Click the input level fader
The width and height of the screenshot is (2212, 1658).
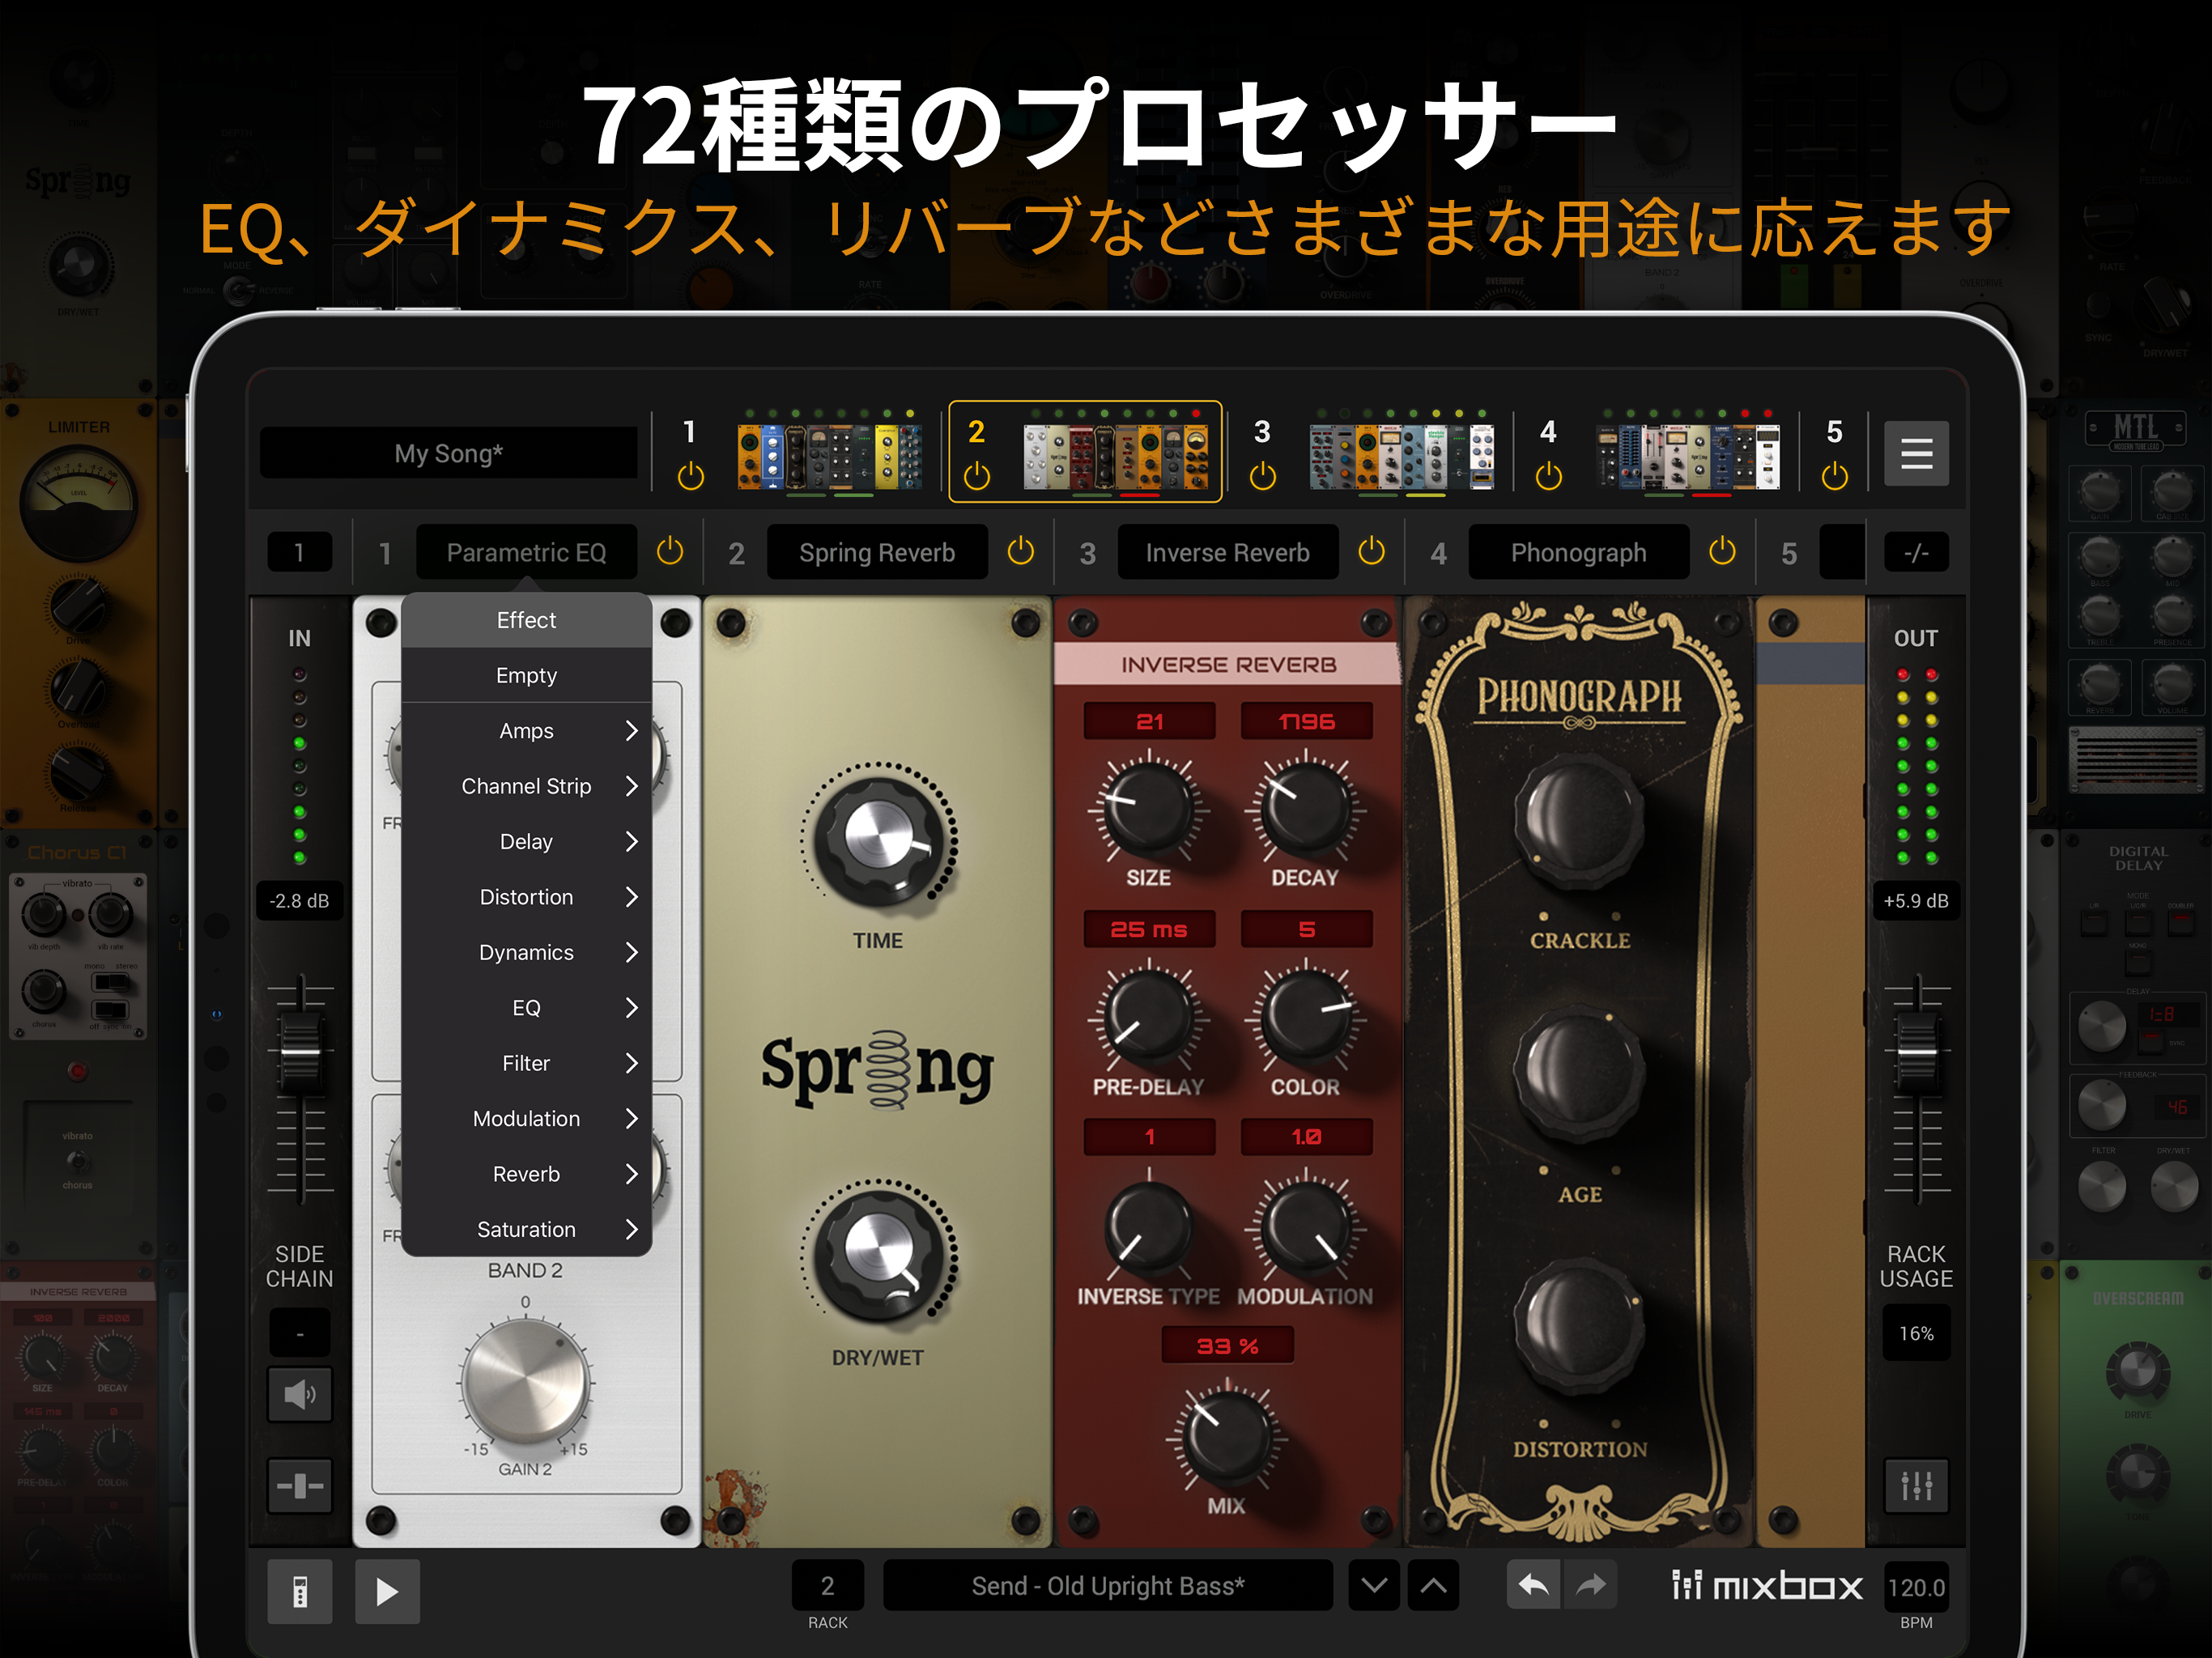[x=299, y=1049]
